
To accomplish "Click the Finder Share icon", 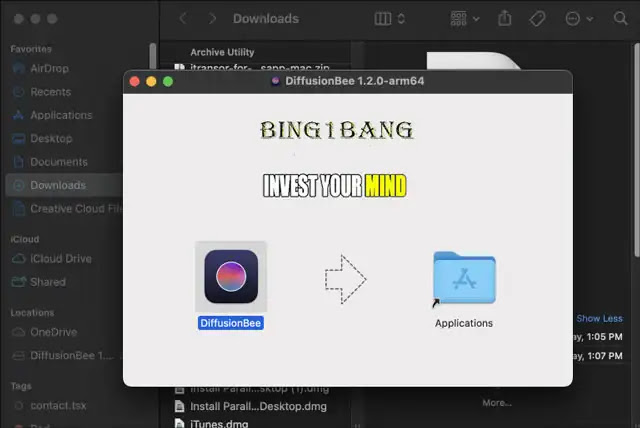I will (505, 18).
